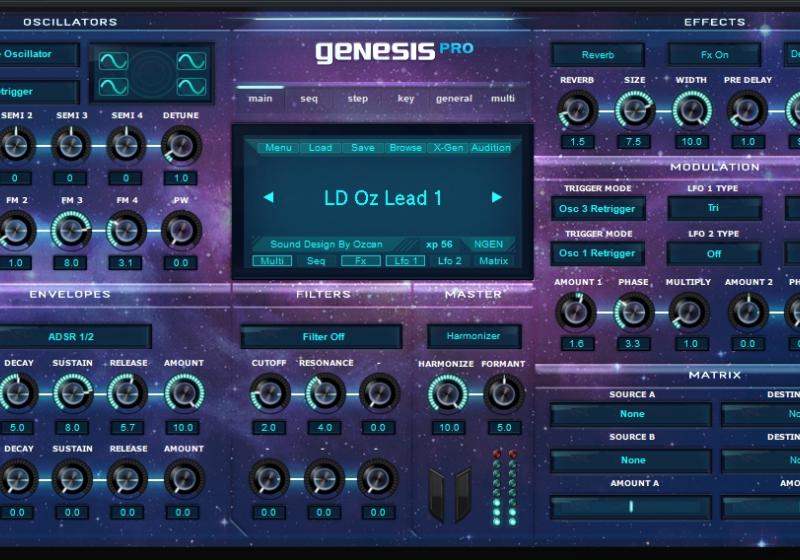Switch to the seq tab
The image size is (800, 560).
309,98
